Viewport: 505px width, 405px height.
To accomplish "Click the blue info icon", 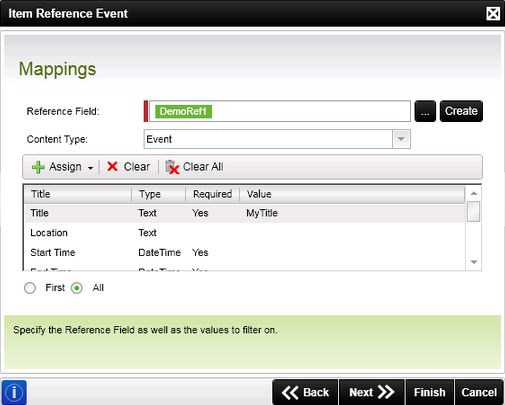I will (14, 392).
